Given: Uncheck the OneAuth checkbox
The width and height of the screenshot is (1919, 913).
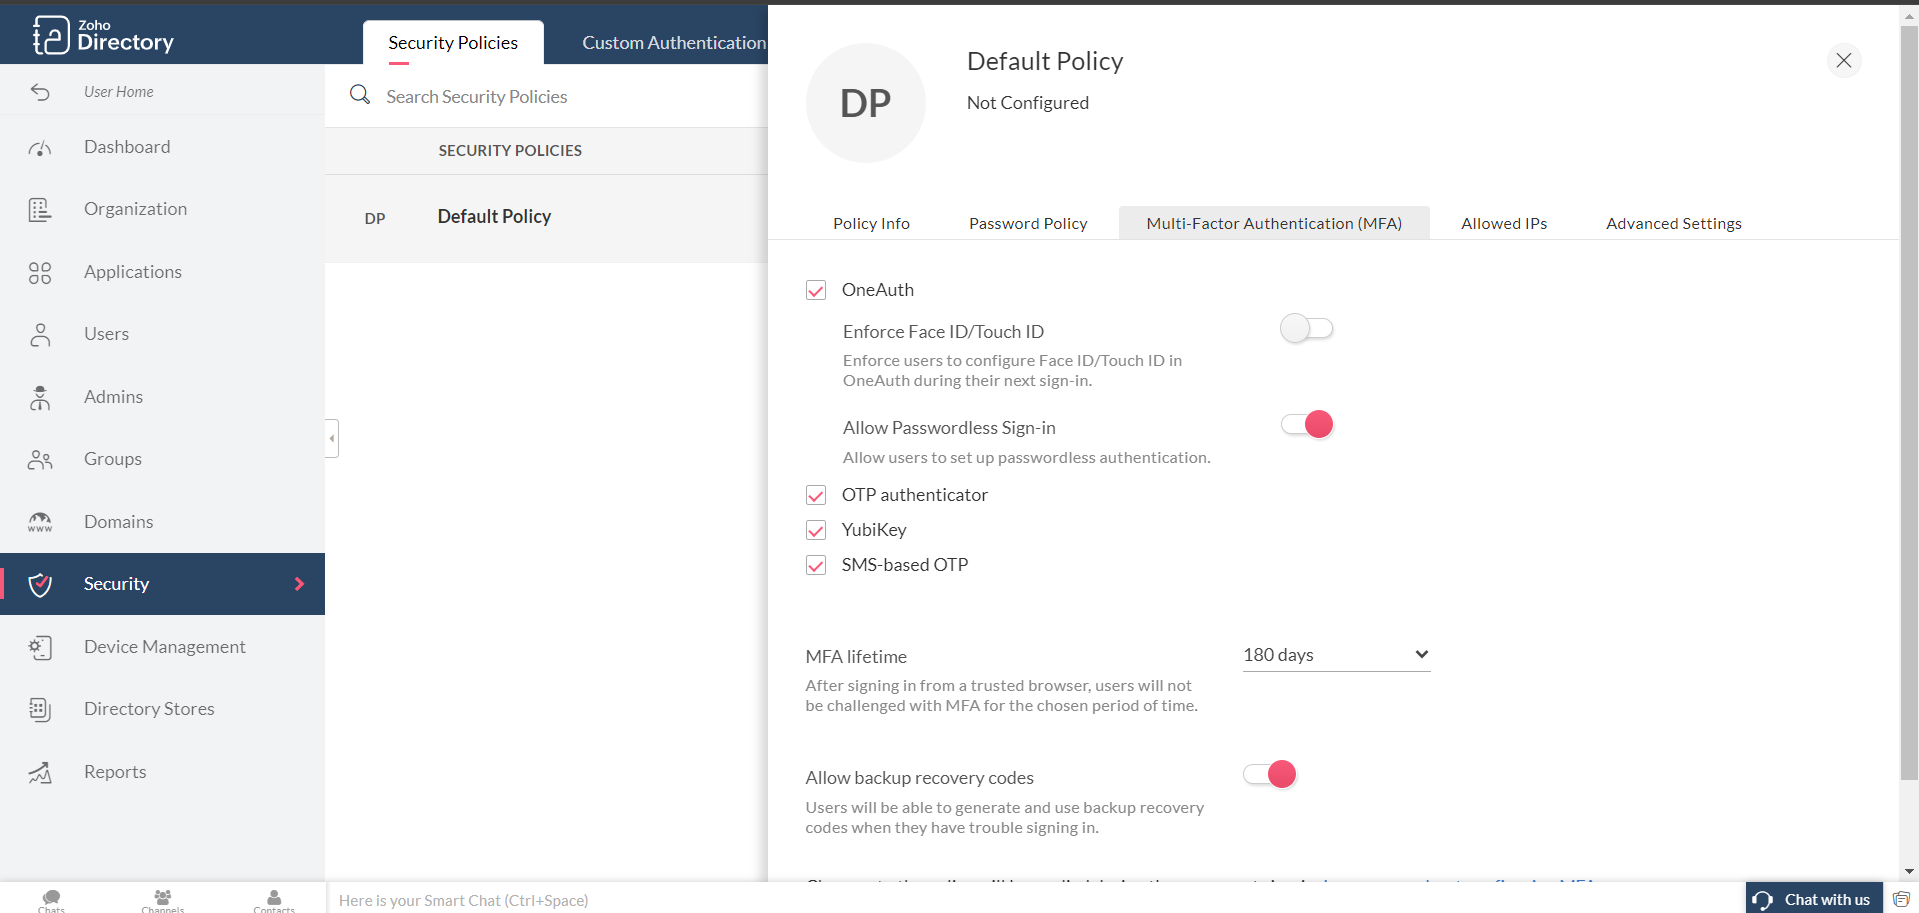Looking at the screenshot, I should pos(816,290).
